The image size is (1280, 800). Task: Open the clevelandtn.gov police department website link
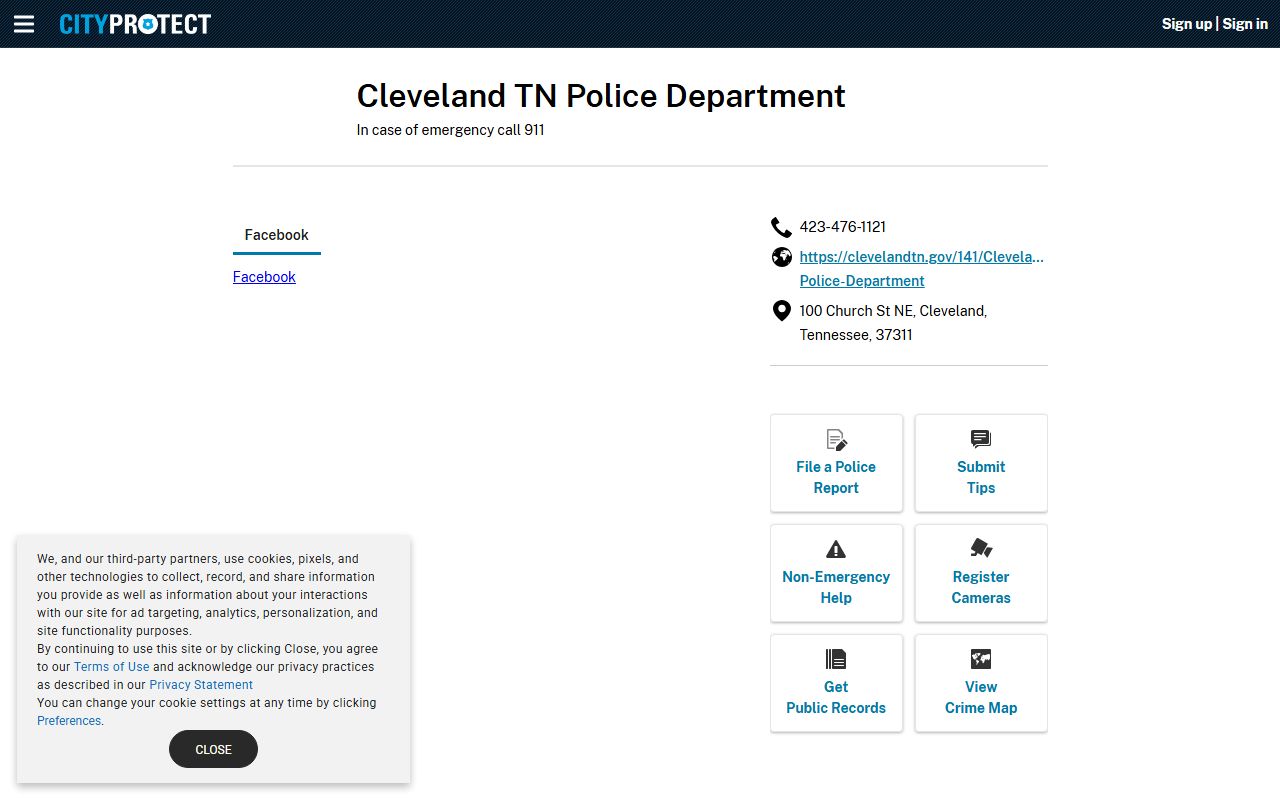[x=921, y=269]
